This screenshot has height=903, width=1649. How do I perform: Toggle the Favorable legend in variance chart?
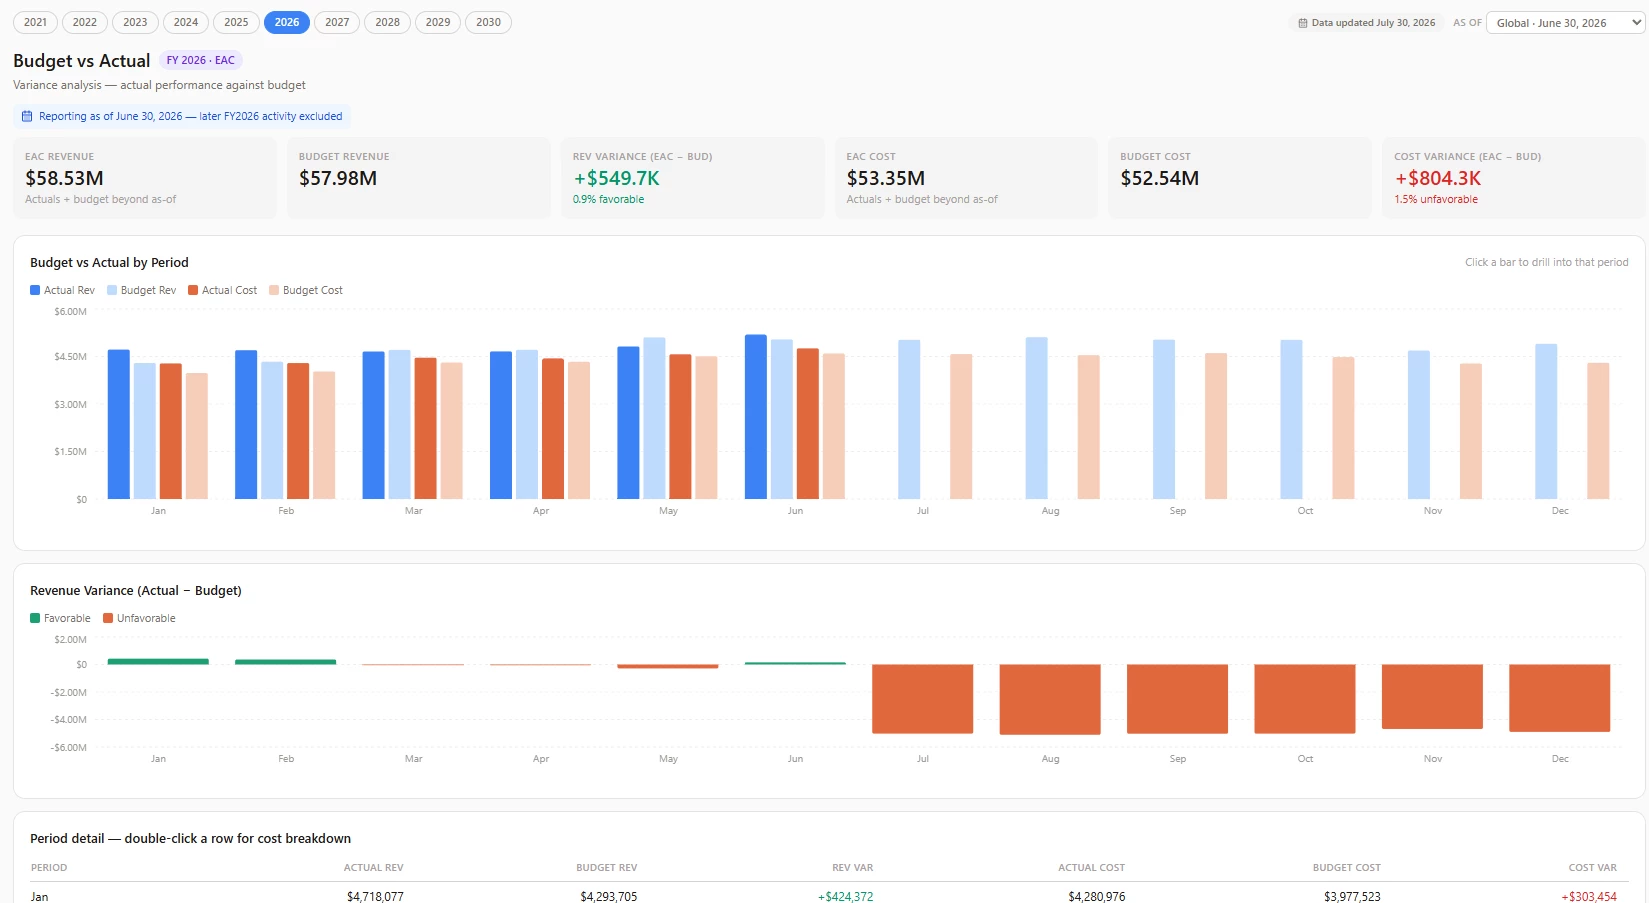pyautogui.click(x=60, y=618)
